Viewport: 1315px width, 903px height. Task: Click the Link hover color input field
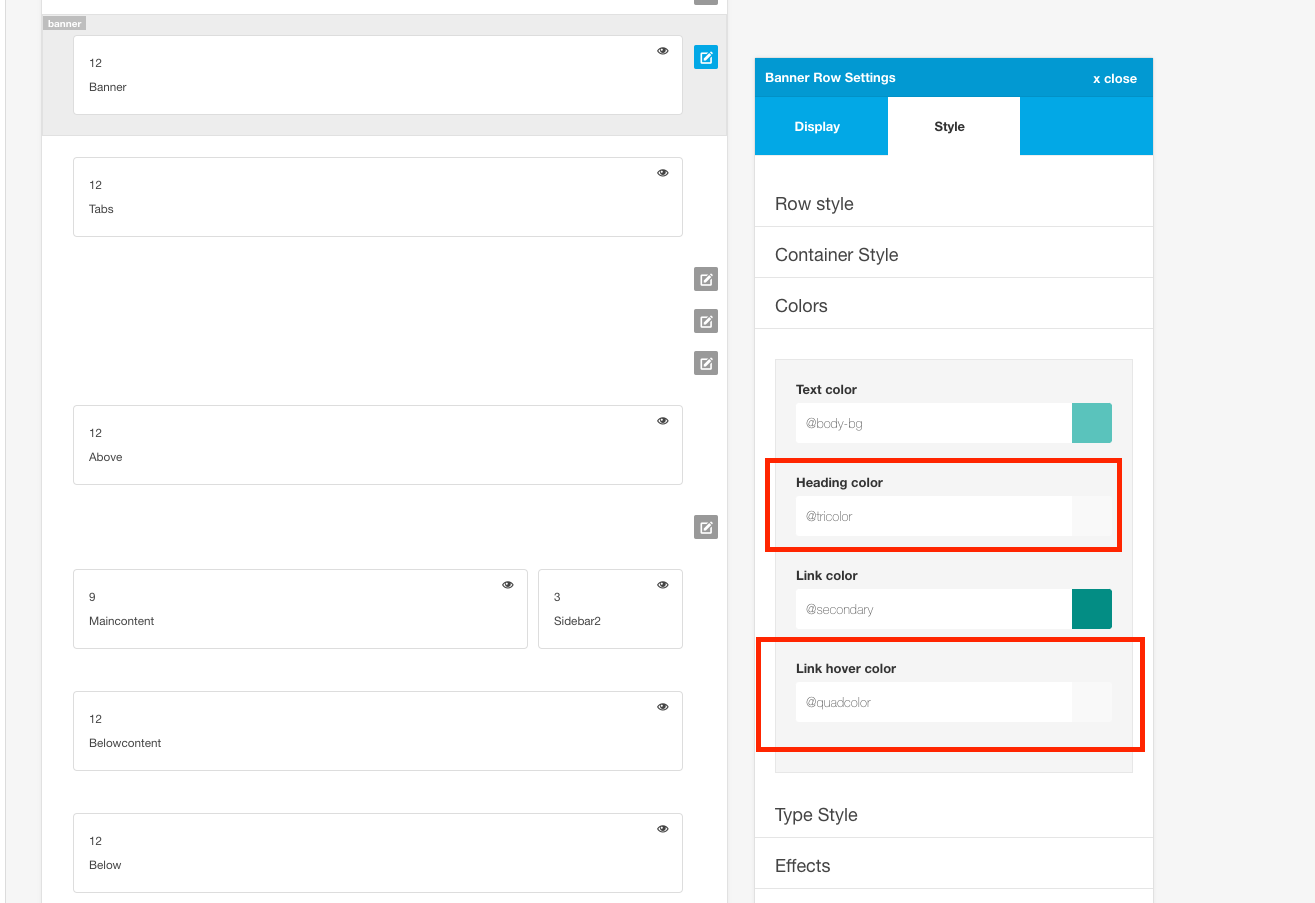(x=933, y=702)
